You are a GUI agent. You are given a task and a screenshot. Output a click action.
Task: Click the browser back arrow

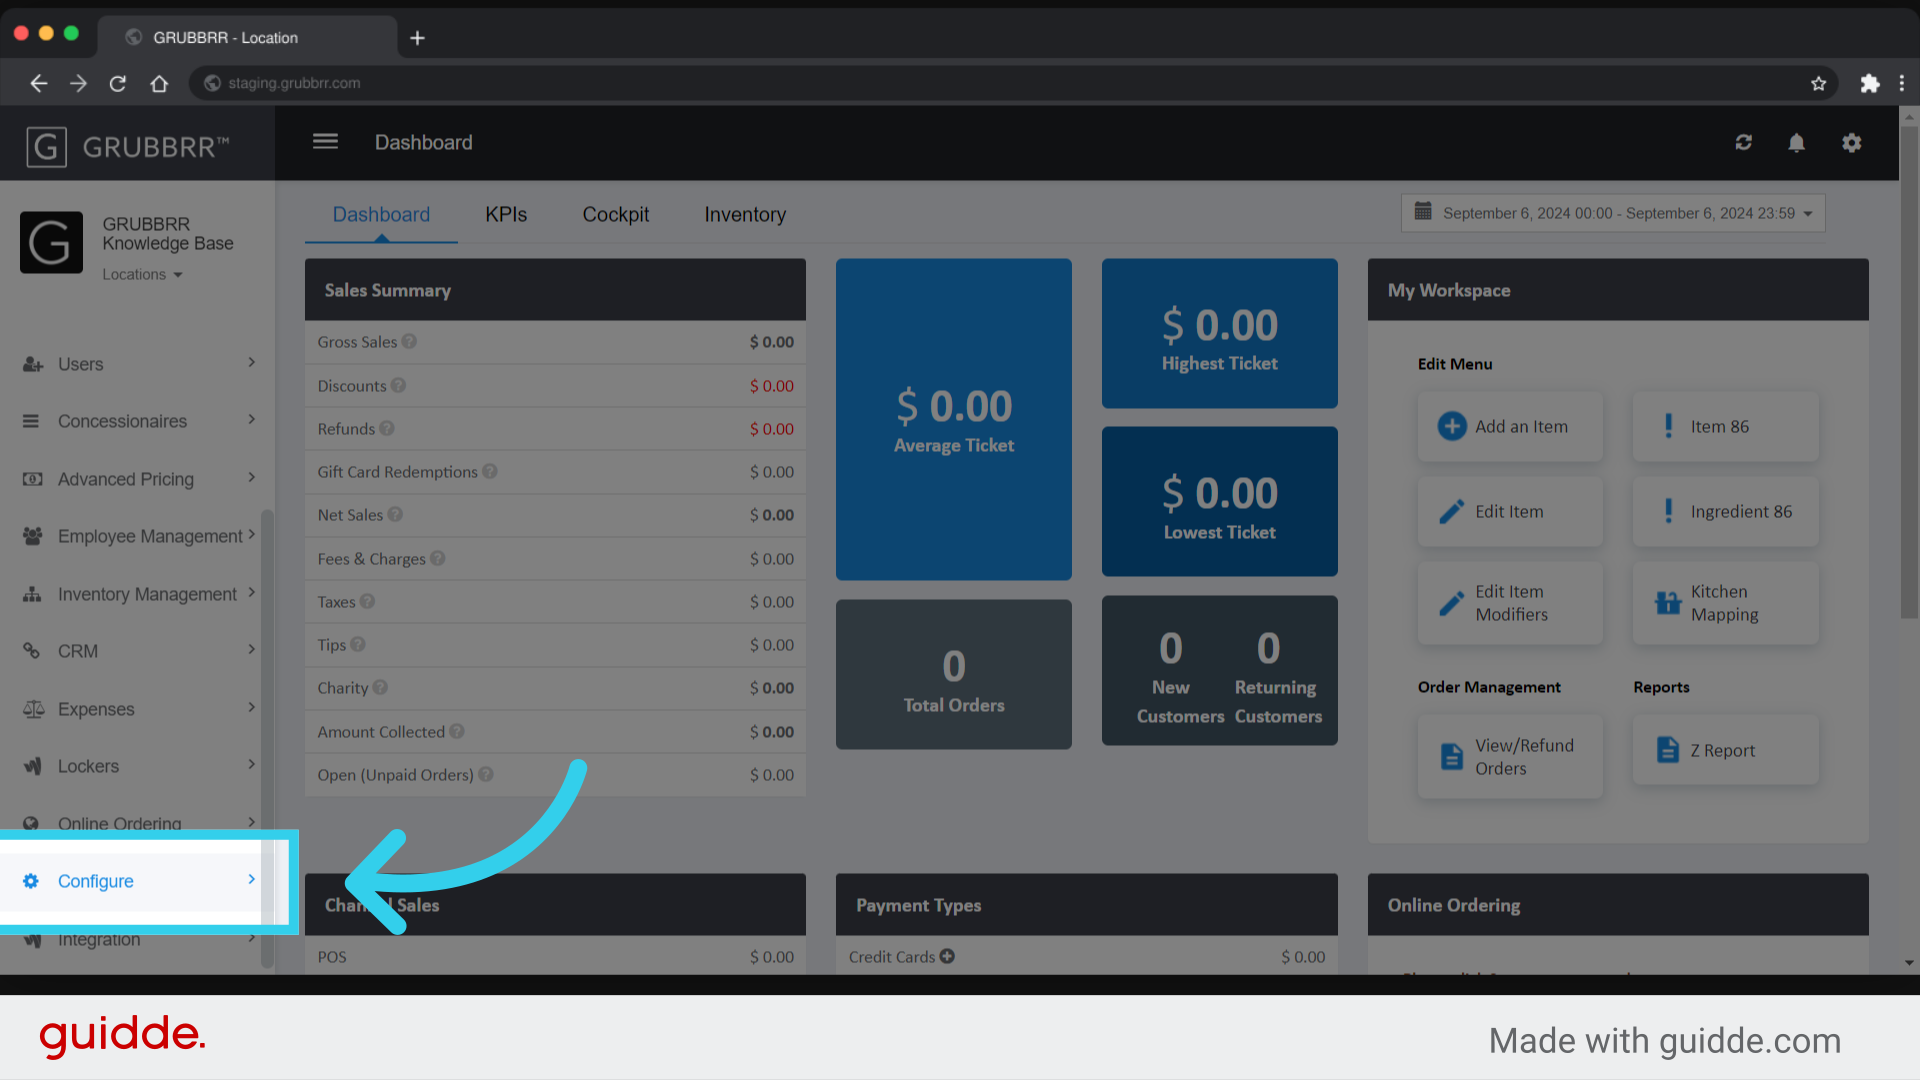pos(38,83)
